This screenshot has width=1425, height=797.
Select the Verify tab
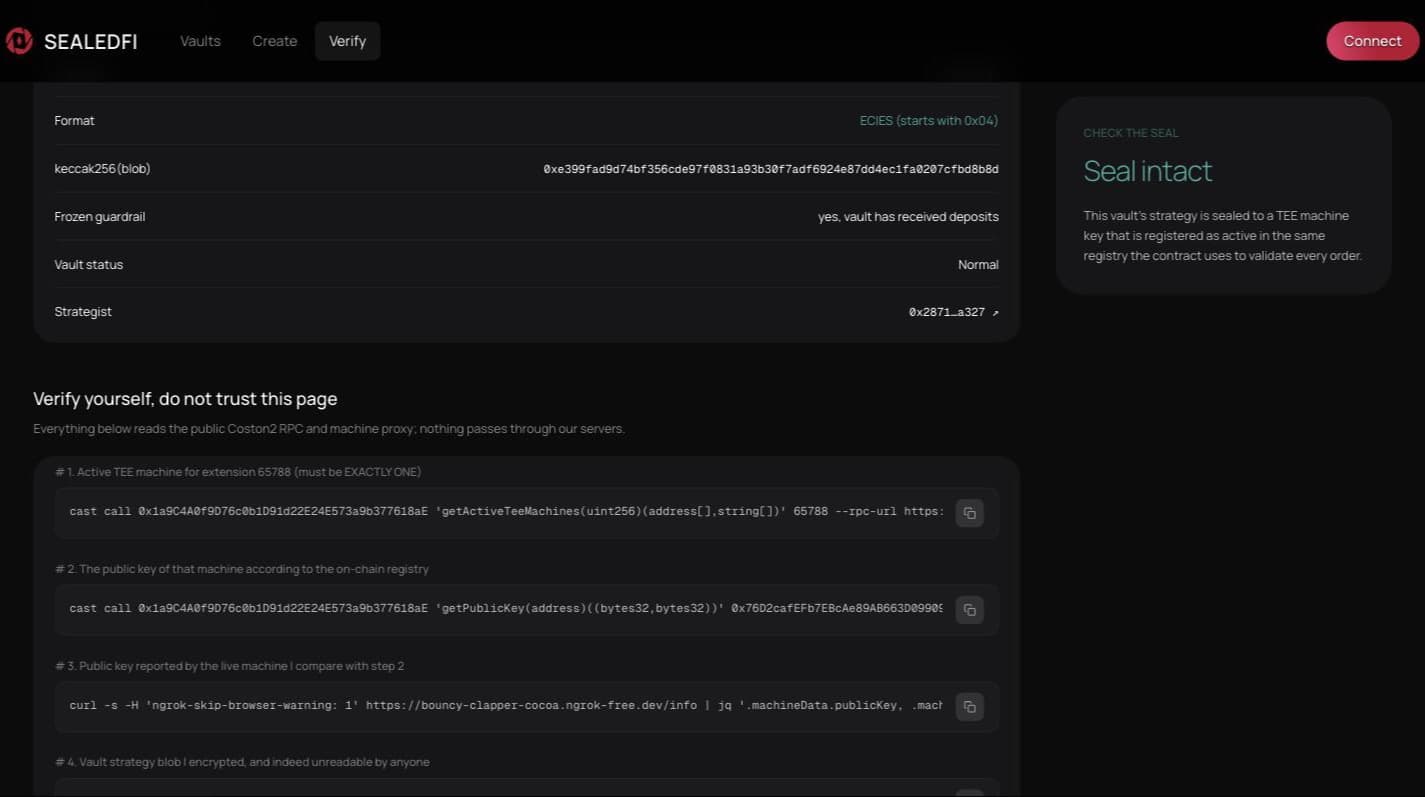pyautogui.click(x=347, y=41)
